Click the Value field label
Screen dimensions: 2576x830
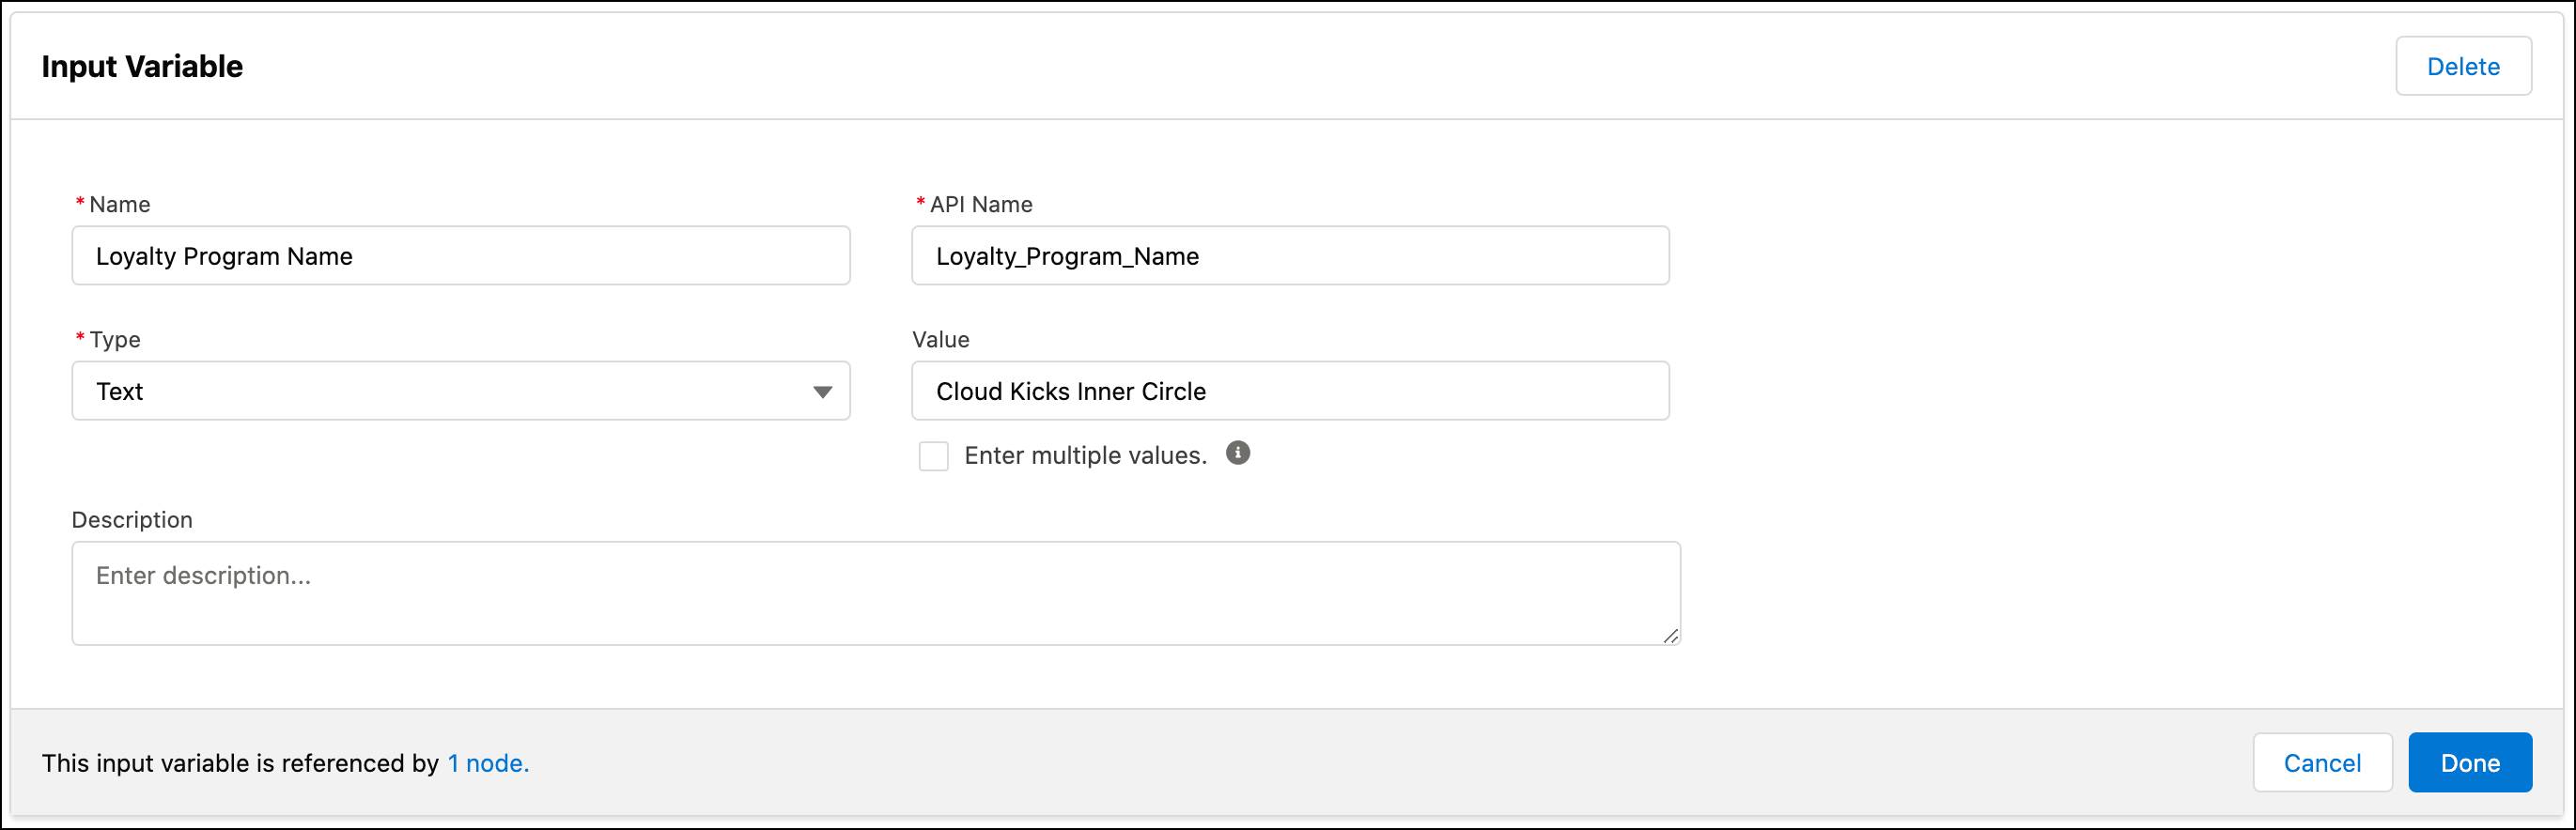[940, 339]
